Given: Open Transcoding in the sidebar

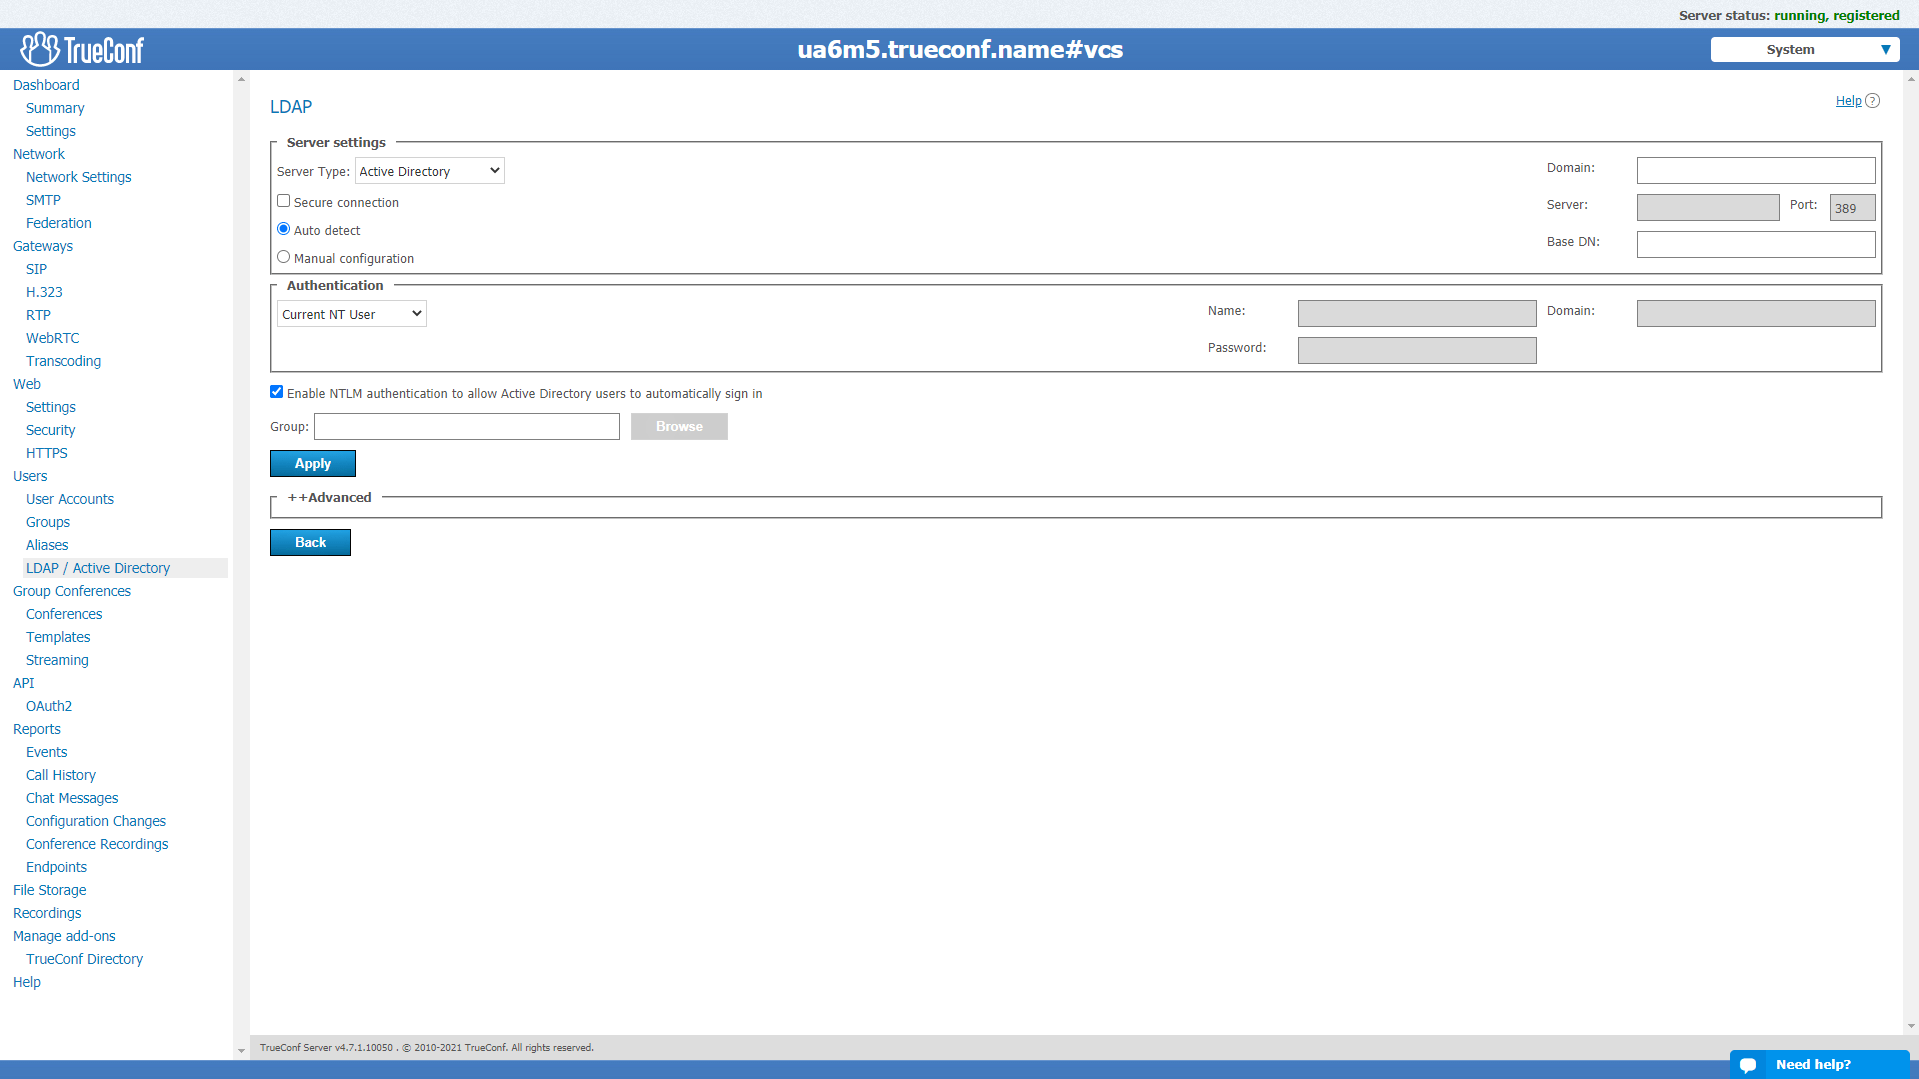Looking at the screenshot, I should click(63, 361).
